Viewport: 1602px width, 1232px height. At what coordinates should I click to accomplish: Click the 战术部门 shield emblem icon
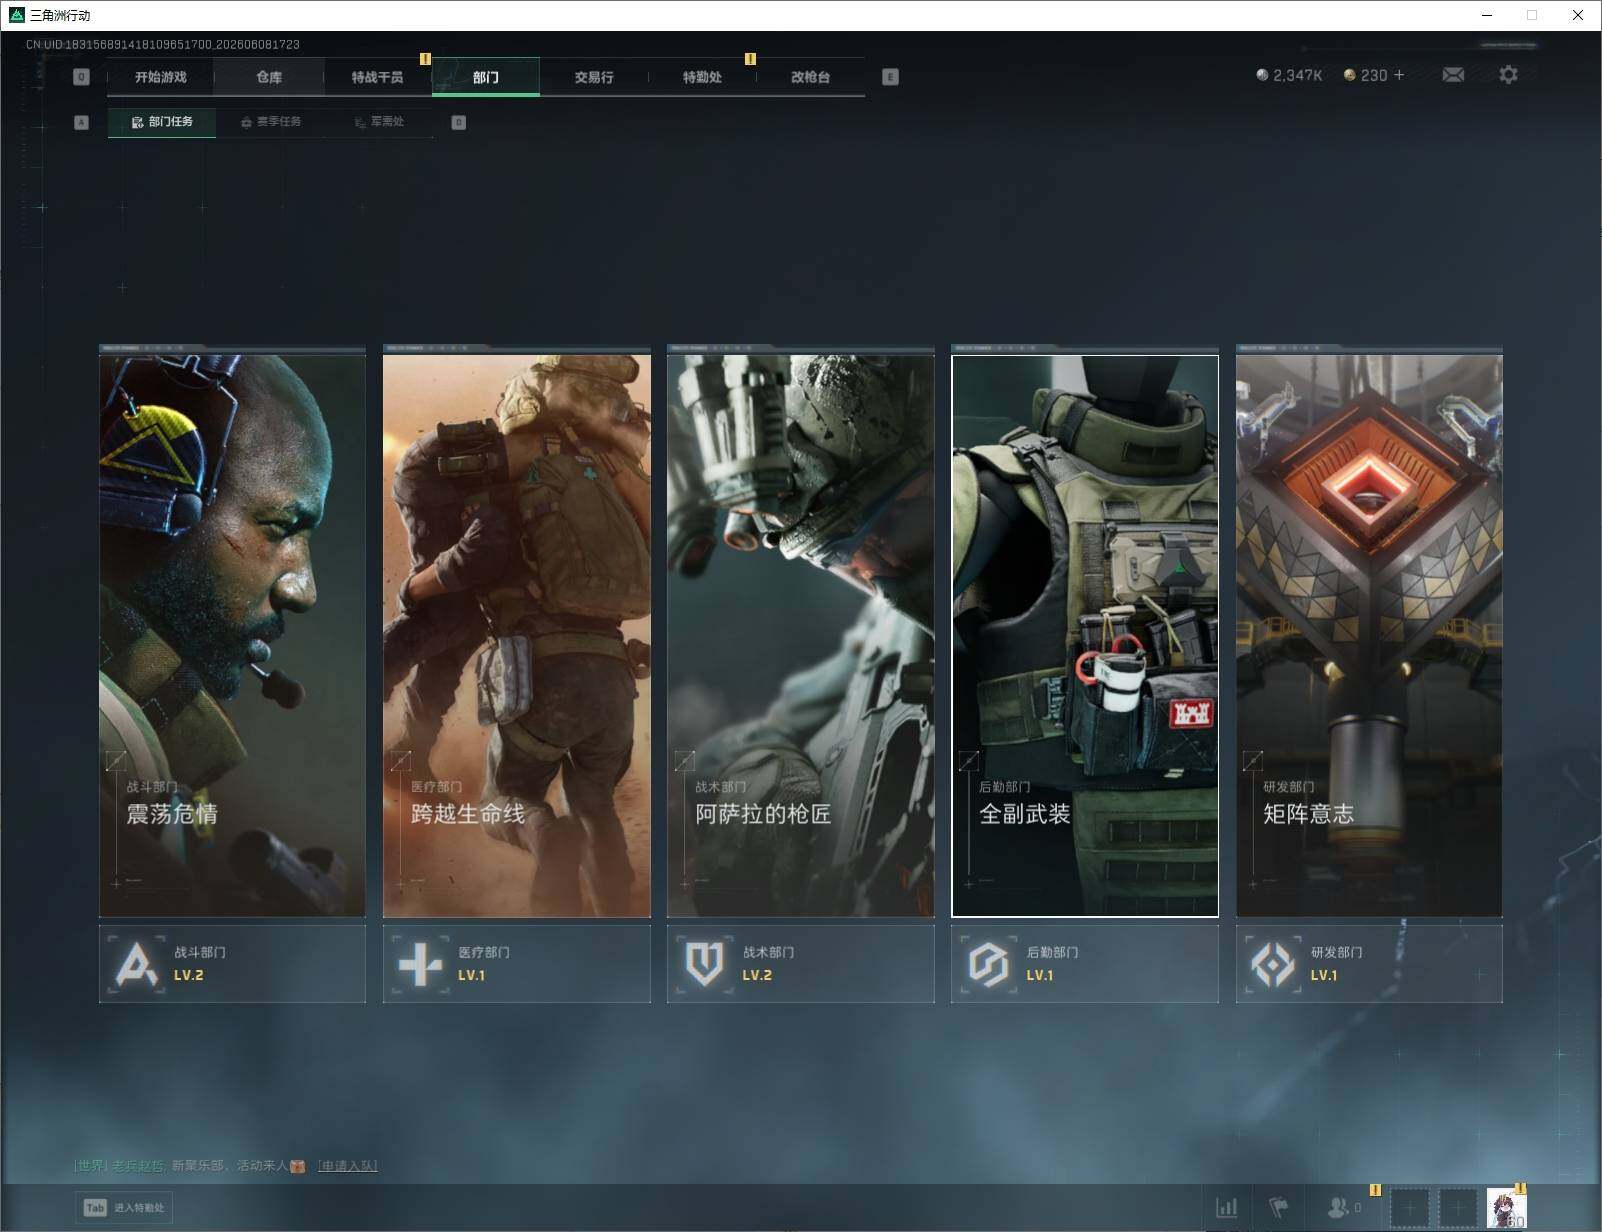[x=704, y=964]
